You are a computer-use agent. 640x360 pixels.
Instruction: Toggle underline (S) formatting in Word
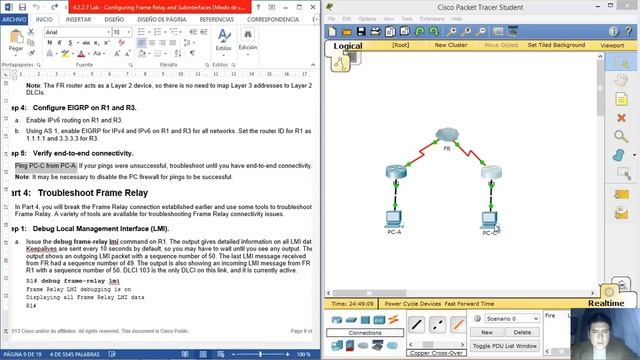point(70,42)
